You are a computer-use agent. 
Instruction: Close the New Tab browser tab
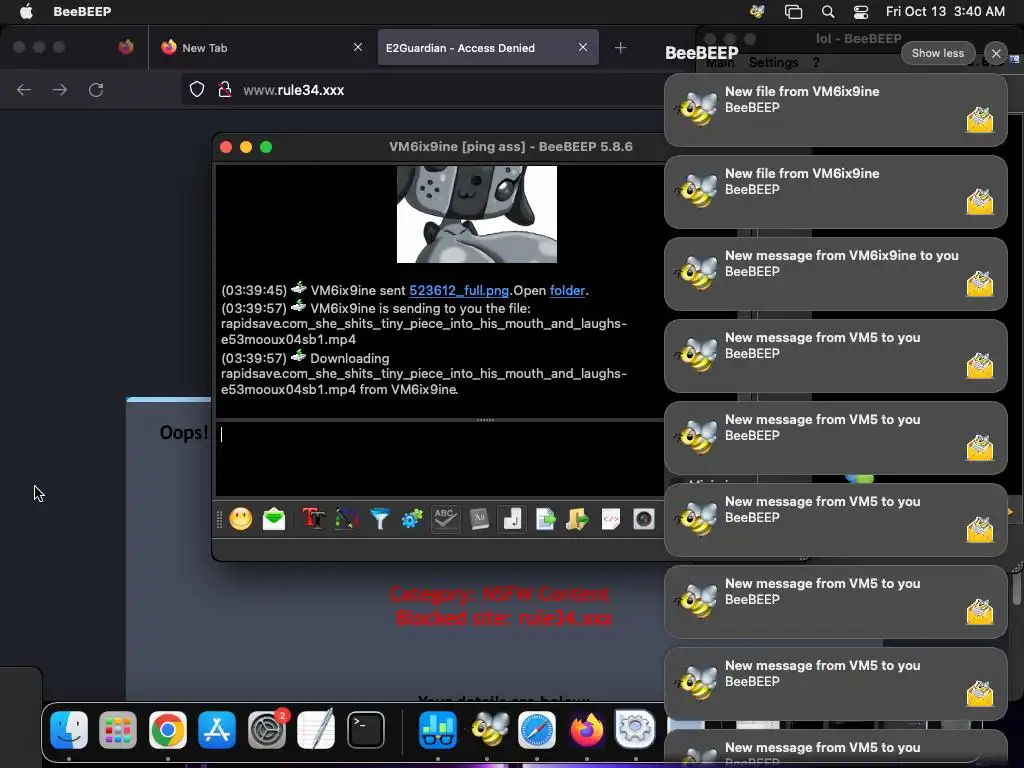coord(358,47)
